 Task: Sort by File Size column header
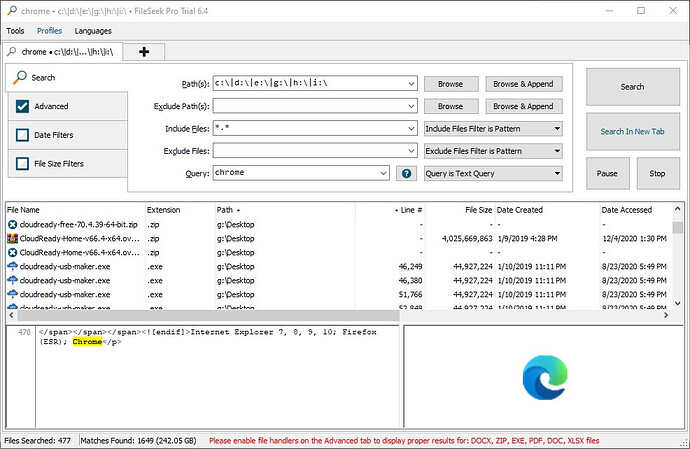click(460, 210)
